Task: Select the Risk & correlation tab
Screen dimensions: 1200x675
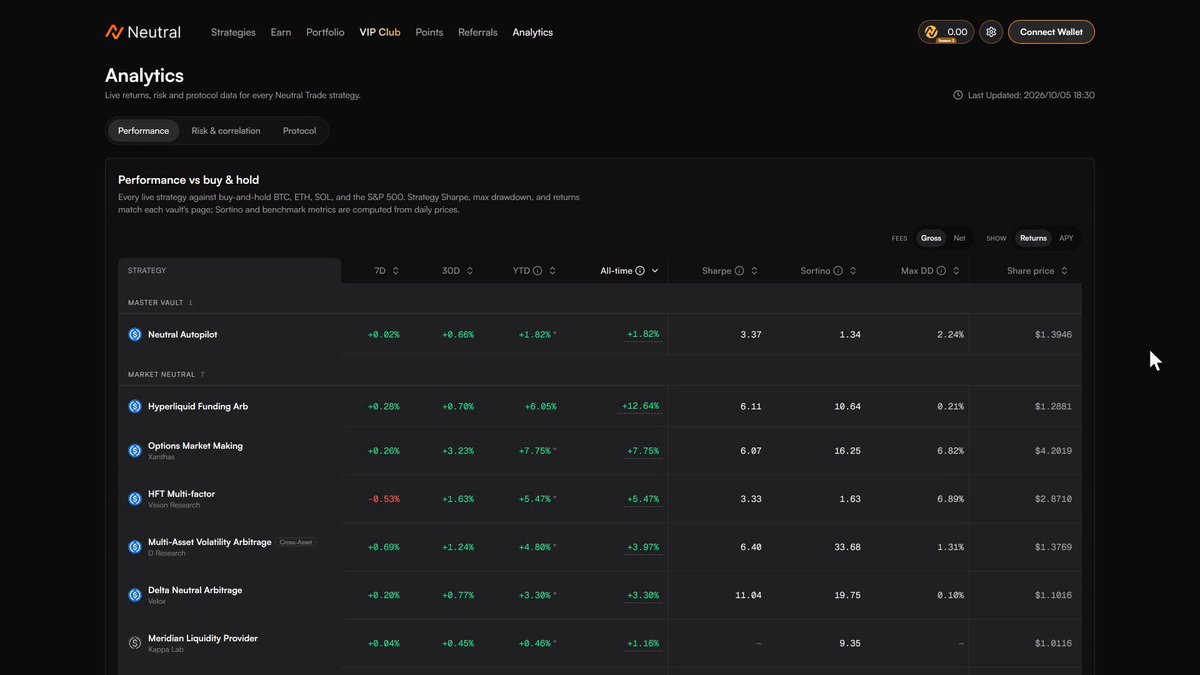Action: click(226, 131)
